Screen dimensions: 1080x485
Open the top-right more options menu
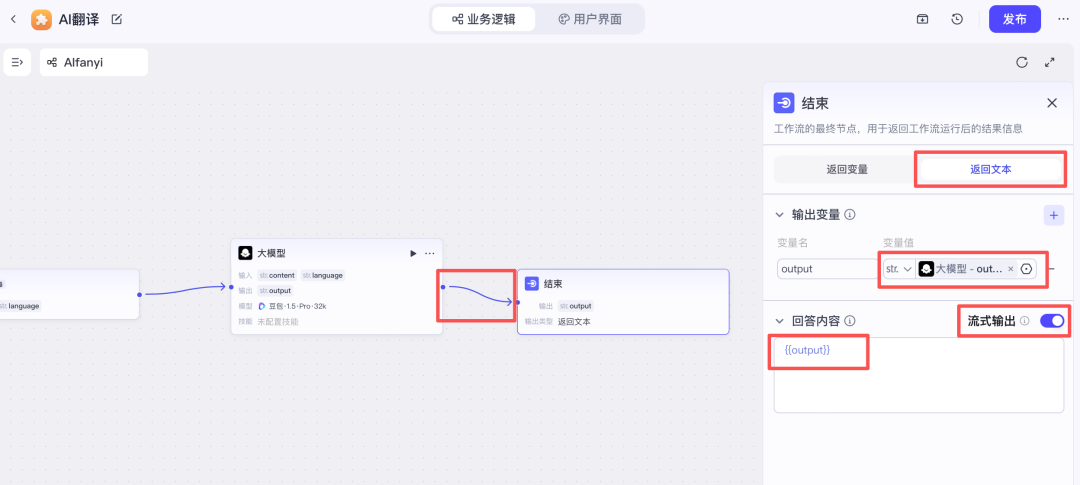click(1063, 19)
